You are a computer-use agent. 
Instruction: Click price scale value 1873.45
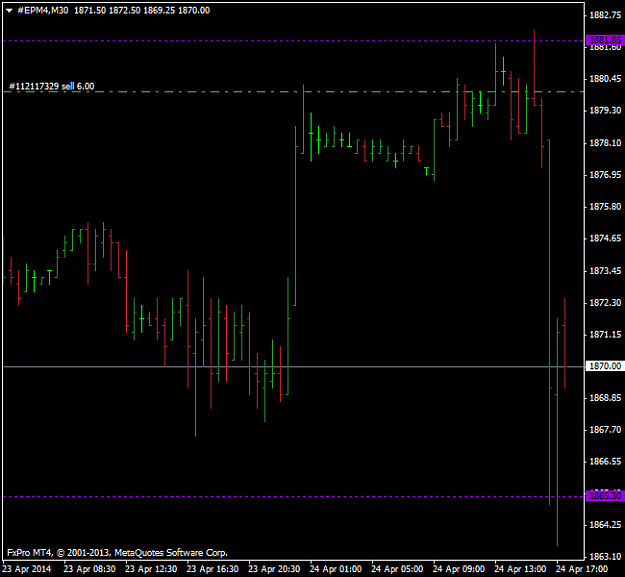[x=605, y=271]
